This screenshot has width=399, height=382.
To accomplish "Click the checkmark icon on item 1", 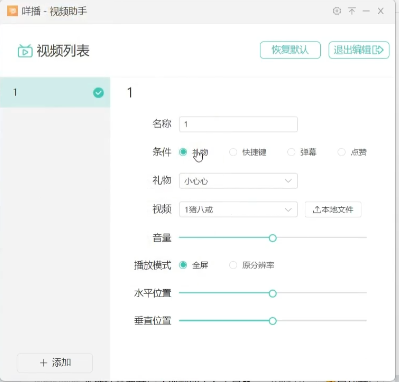I will (98, 92).
